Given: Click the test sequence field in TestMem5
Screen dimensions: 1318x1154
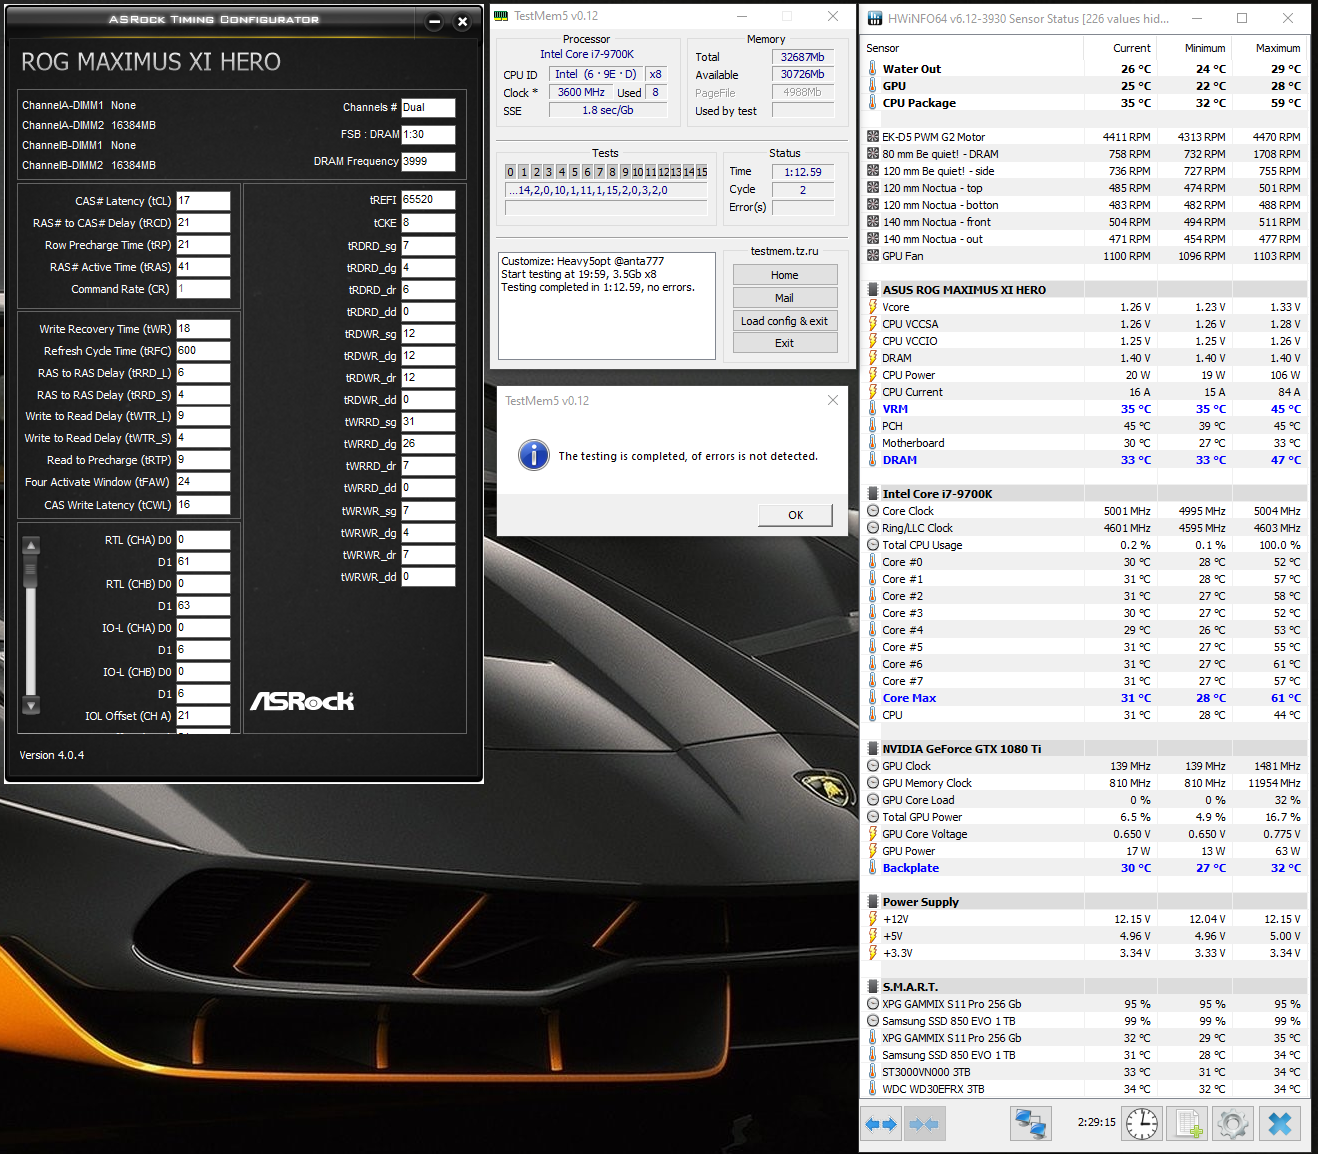Looking at the screenshot, I should [x=606, y=190].
